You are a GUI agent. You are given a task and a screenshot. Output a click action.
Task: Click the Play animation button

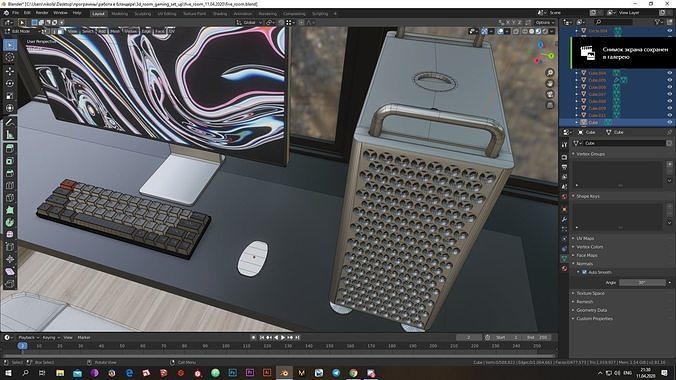[x=283, y=338]
